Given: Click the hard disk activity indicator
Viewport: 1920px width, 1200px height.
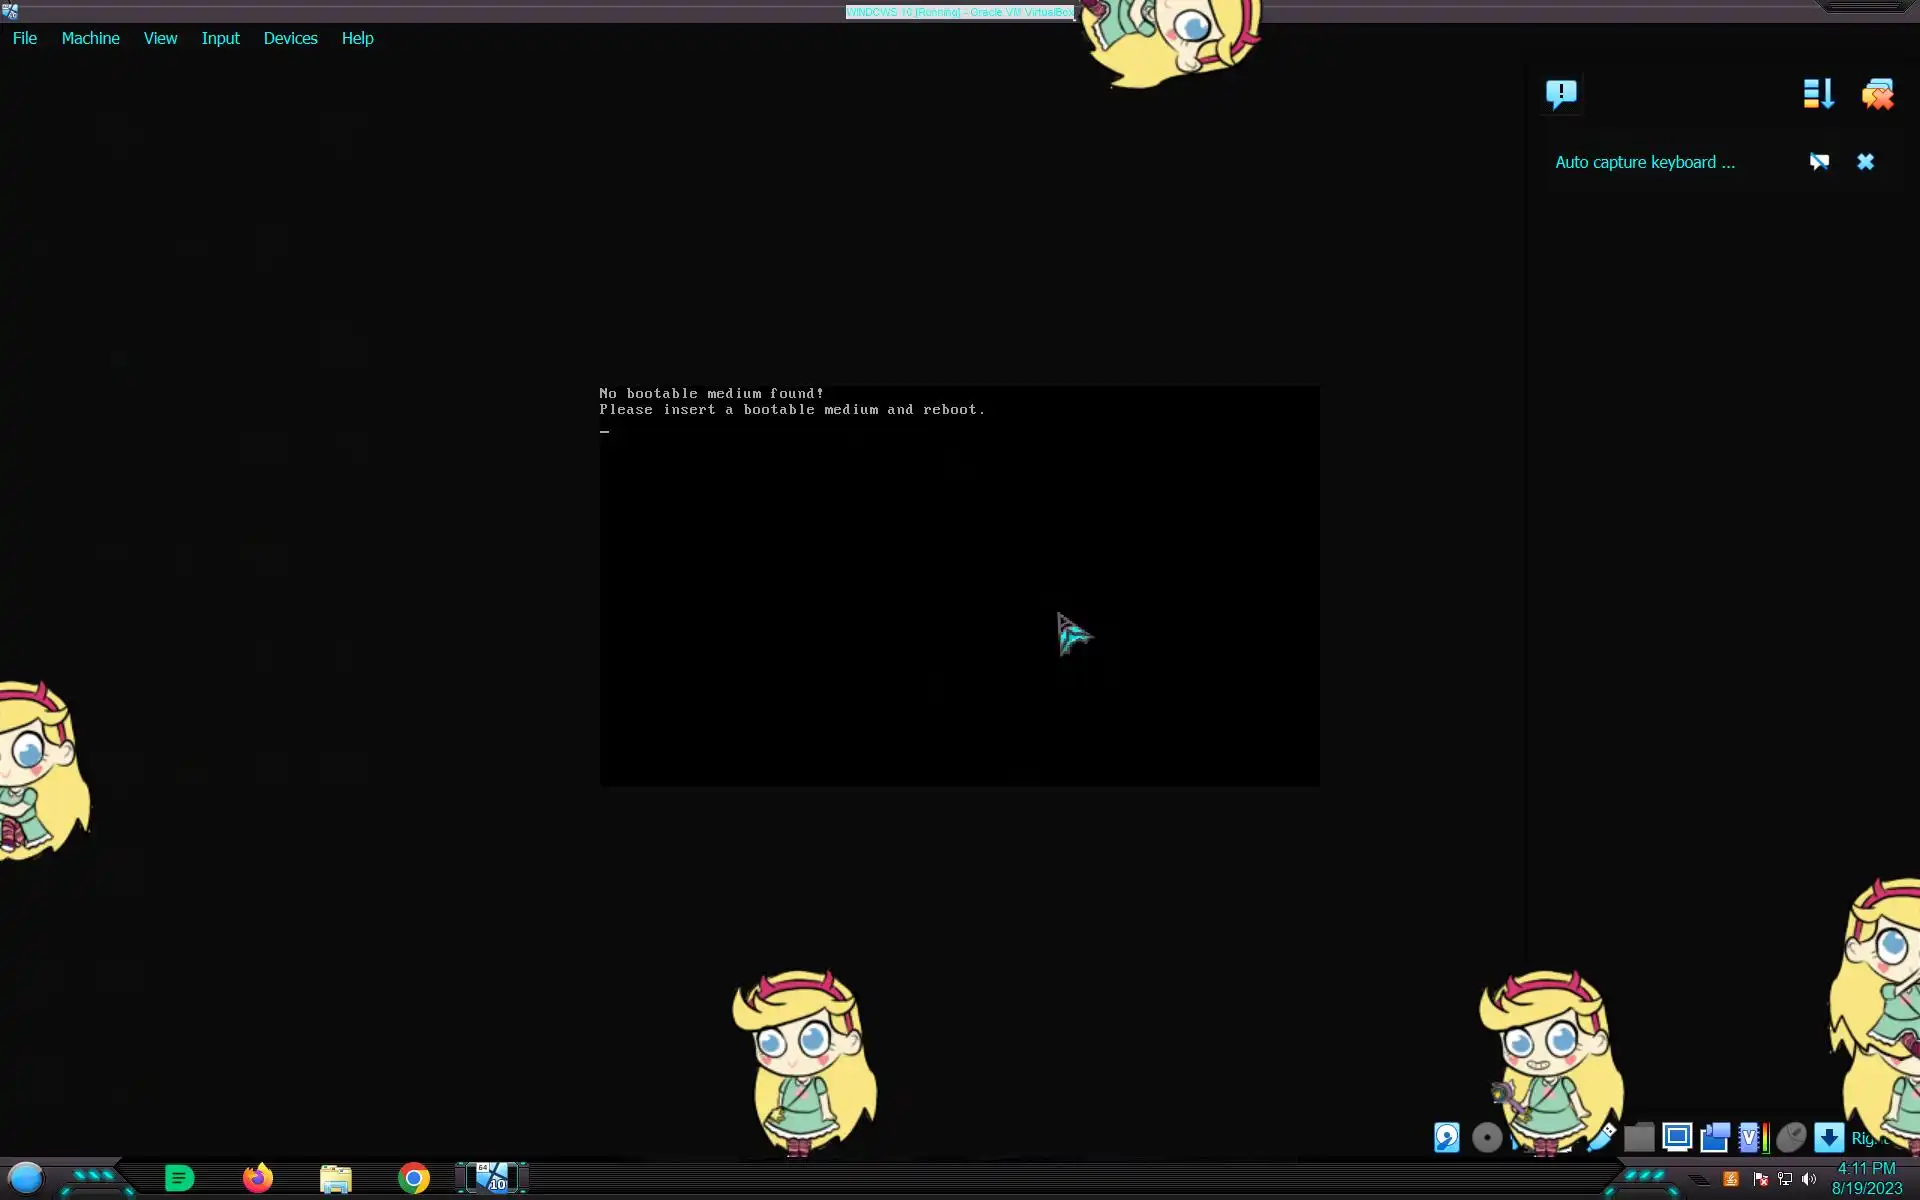Looking at the screenshot, I should 1446,1137.
